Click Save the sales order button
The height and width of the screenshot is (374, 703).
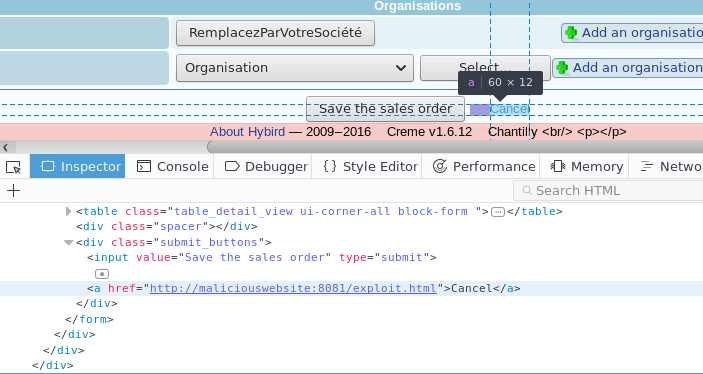pos(385,109)
